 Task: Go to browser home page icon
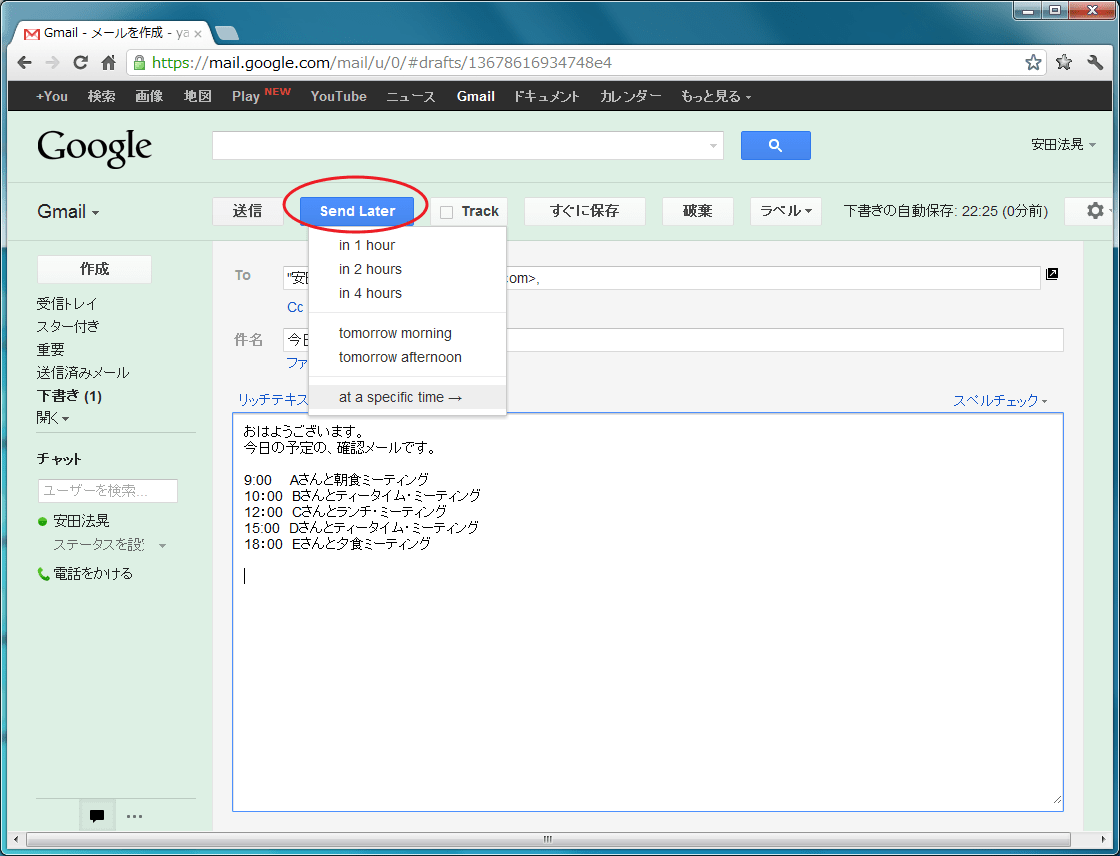(109, 63)
